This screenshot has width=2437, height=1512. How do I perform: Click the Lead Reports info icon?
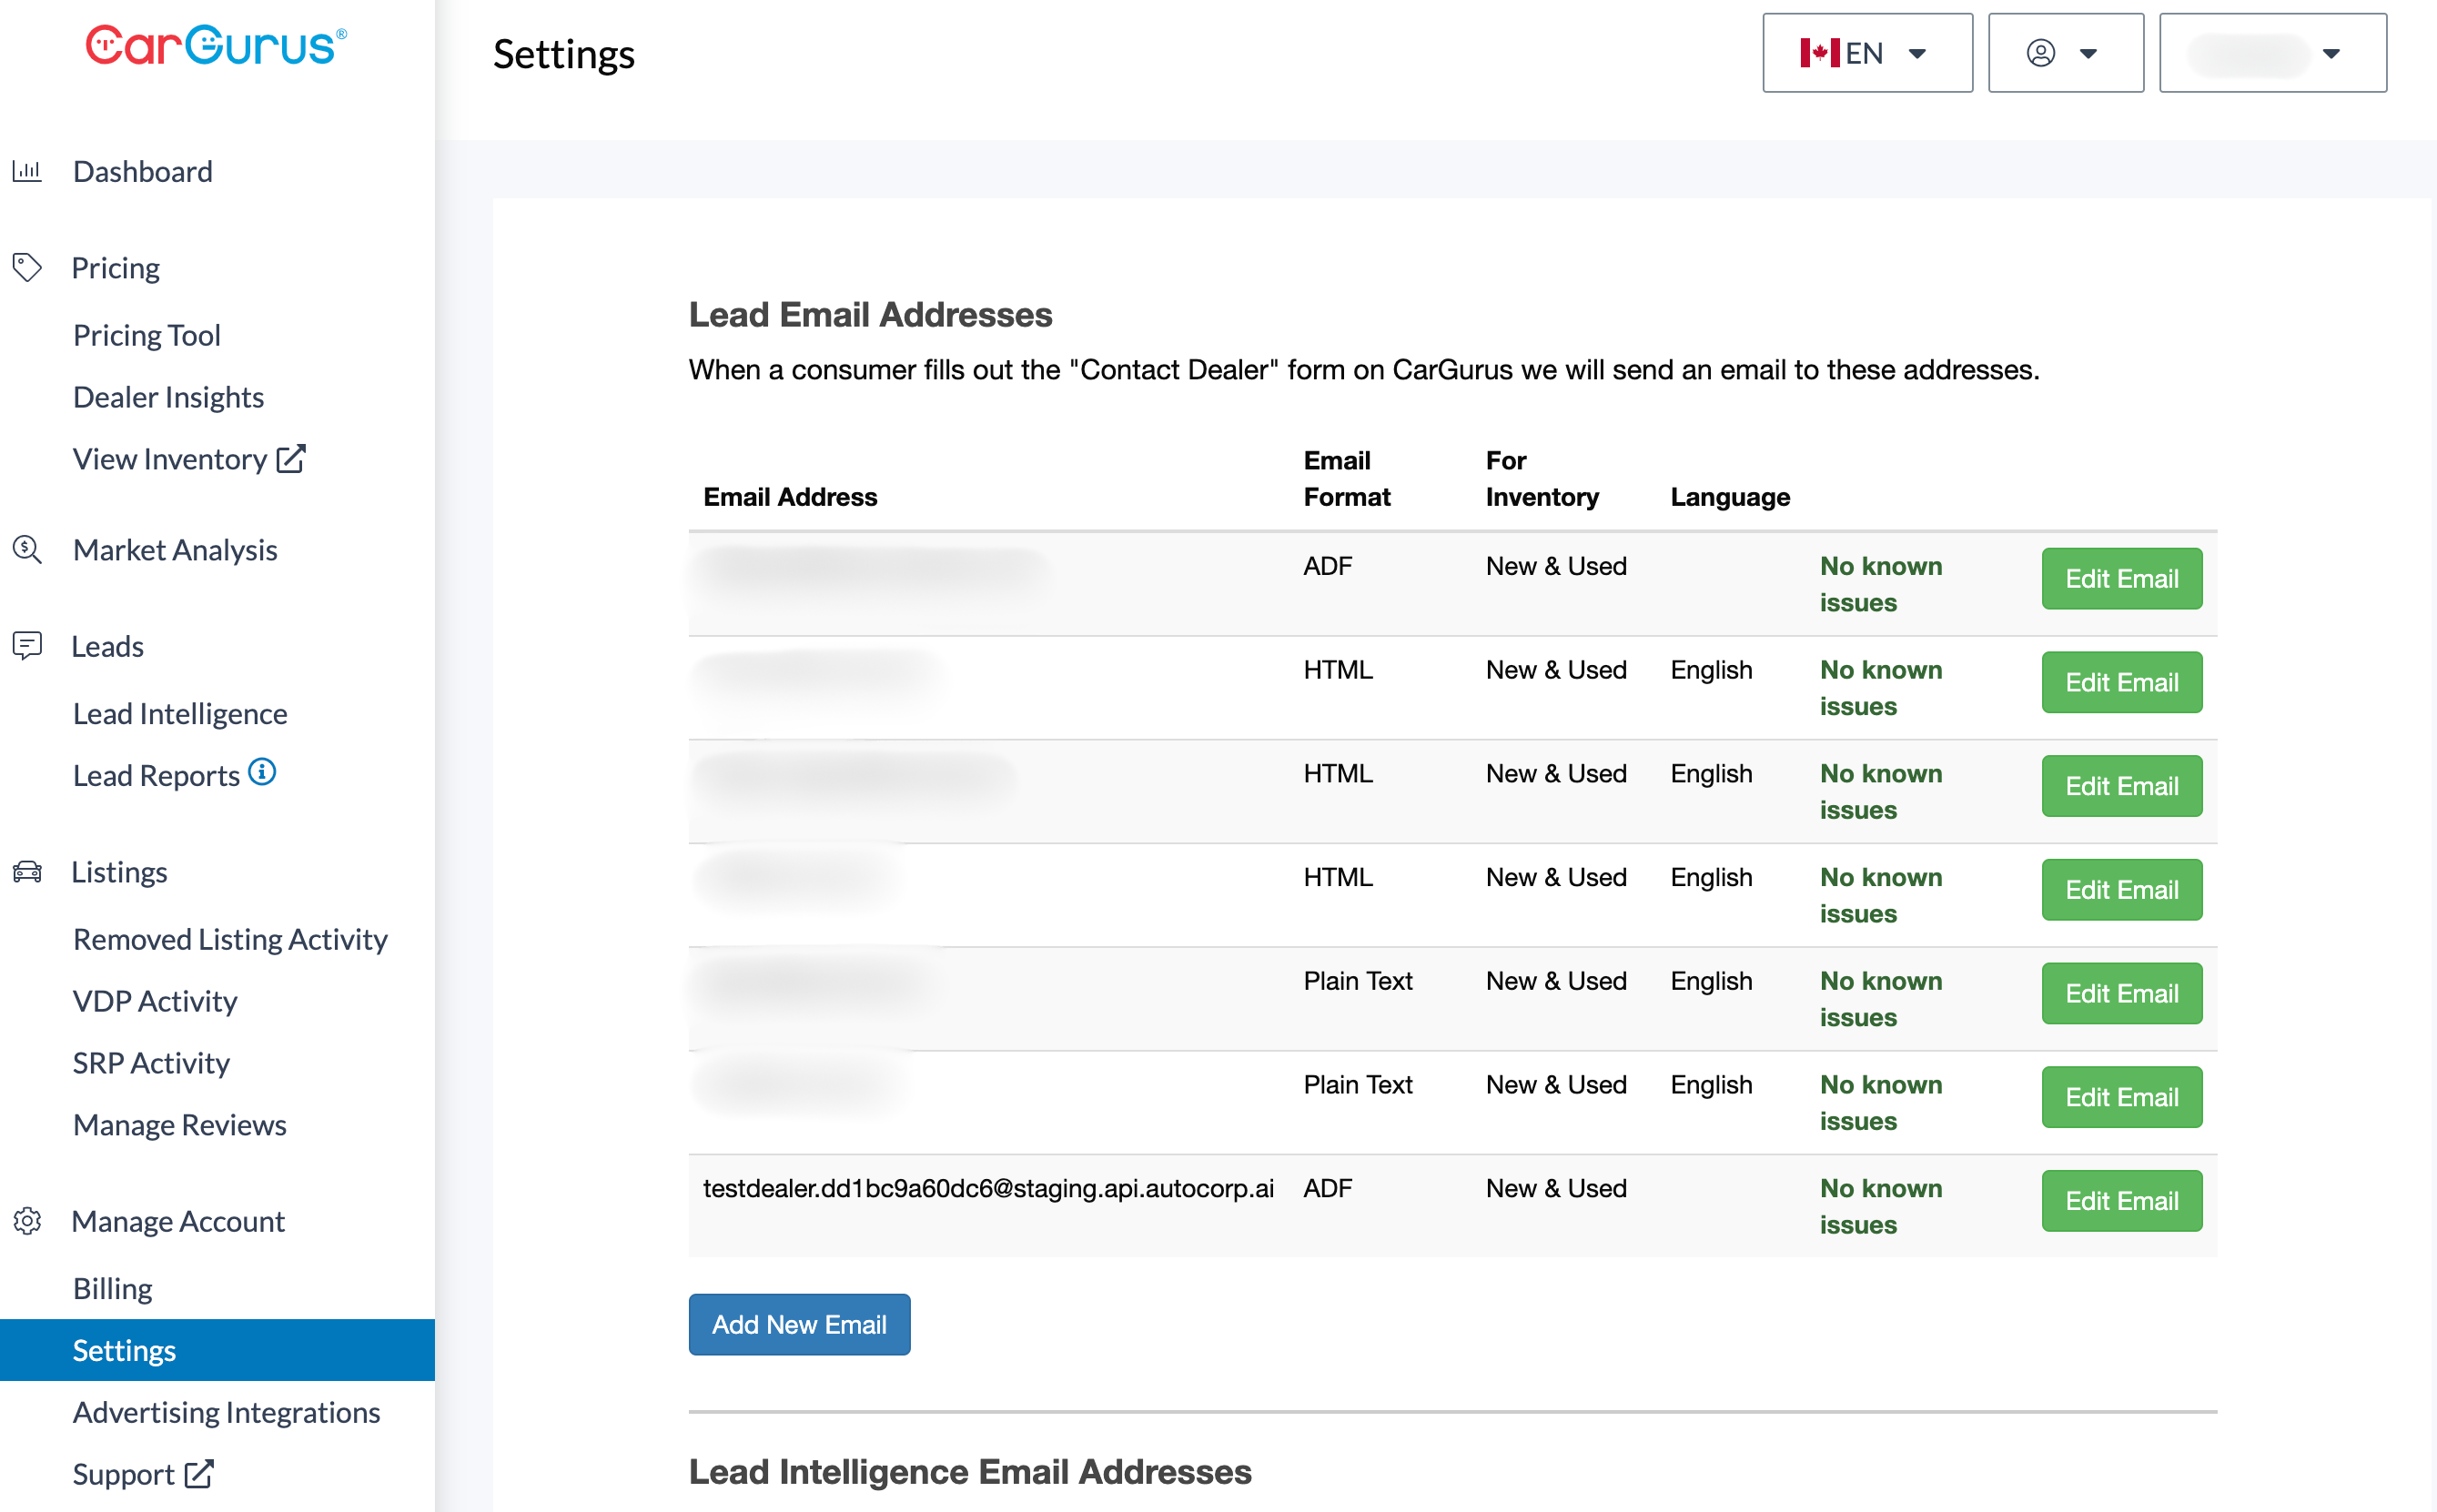click(262, 772)
